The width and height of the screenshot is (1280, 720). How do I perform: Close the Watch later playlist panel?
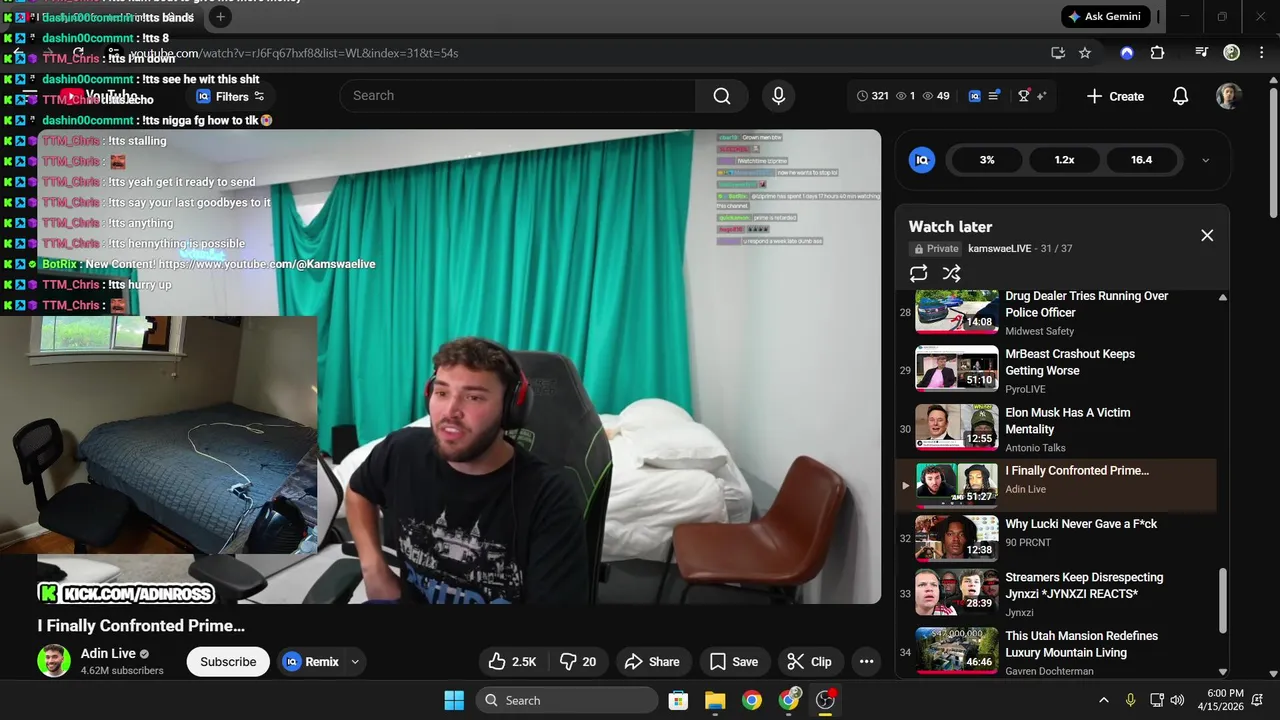[x=1207, y=236]
